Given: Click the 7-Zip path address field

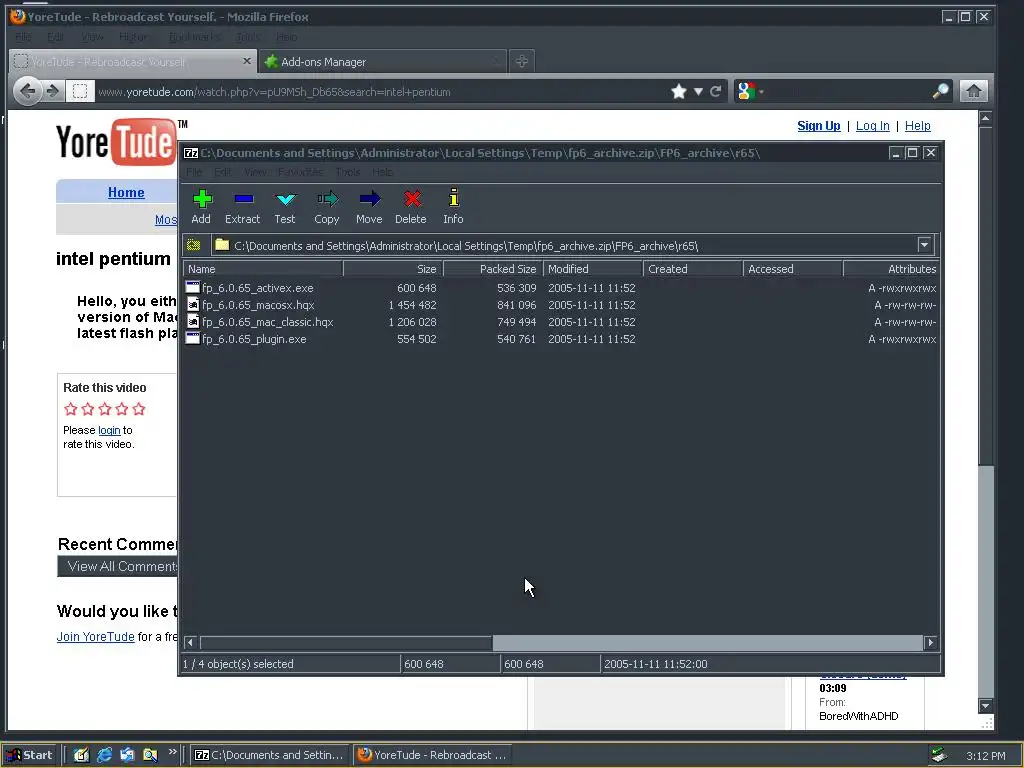Looking at the screenshot, I should 565,246.
